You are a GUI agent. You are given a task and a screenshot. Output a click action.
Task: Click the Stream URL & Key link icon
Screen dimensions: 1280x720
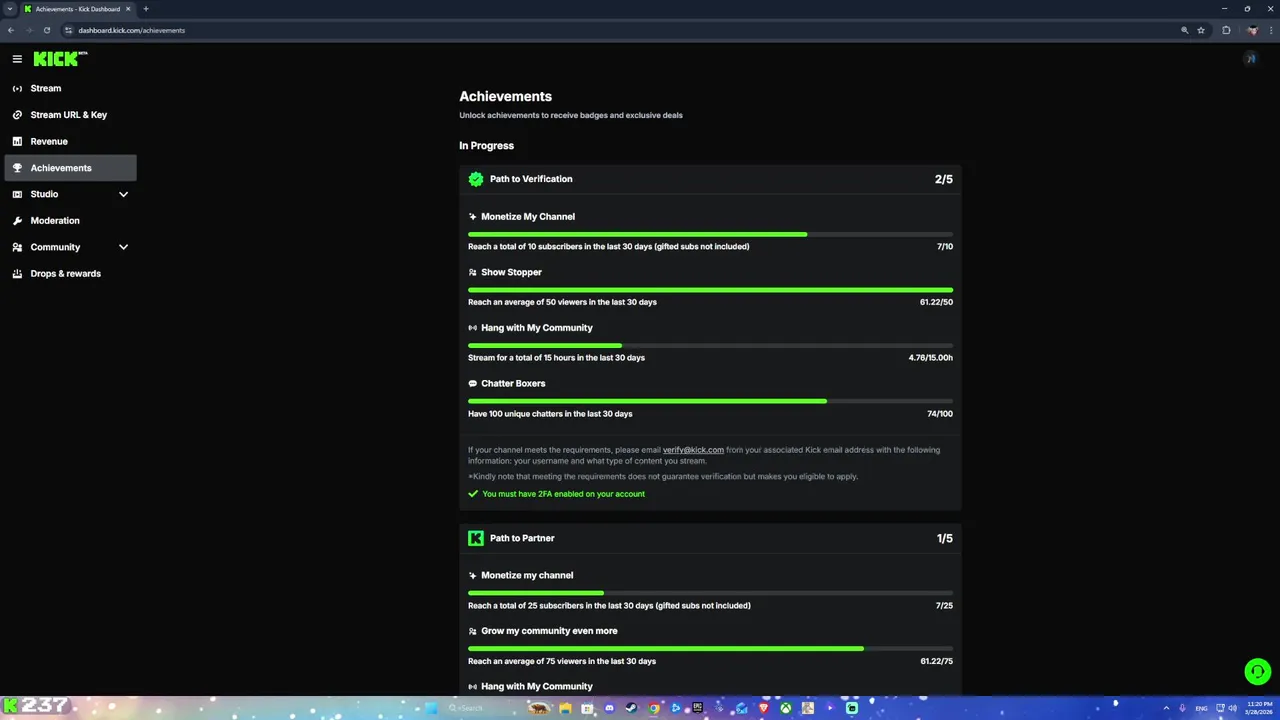pyautogui.click(x=17, y=115)
